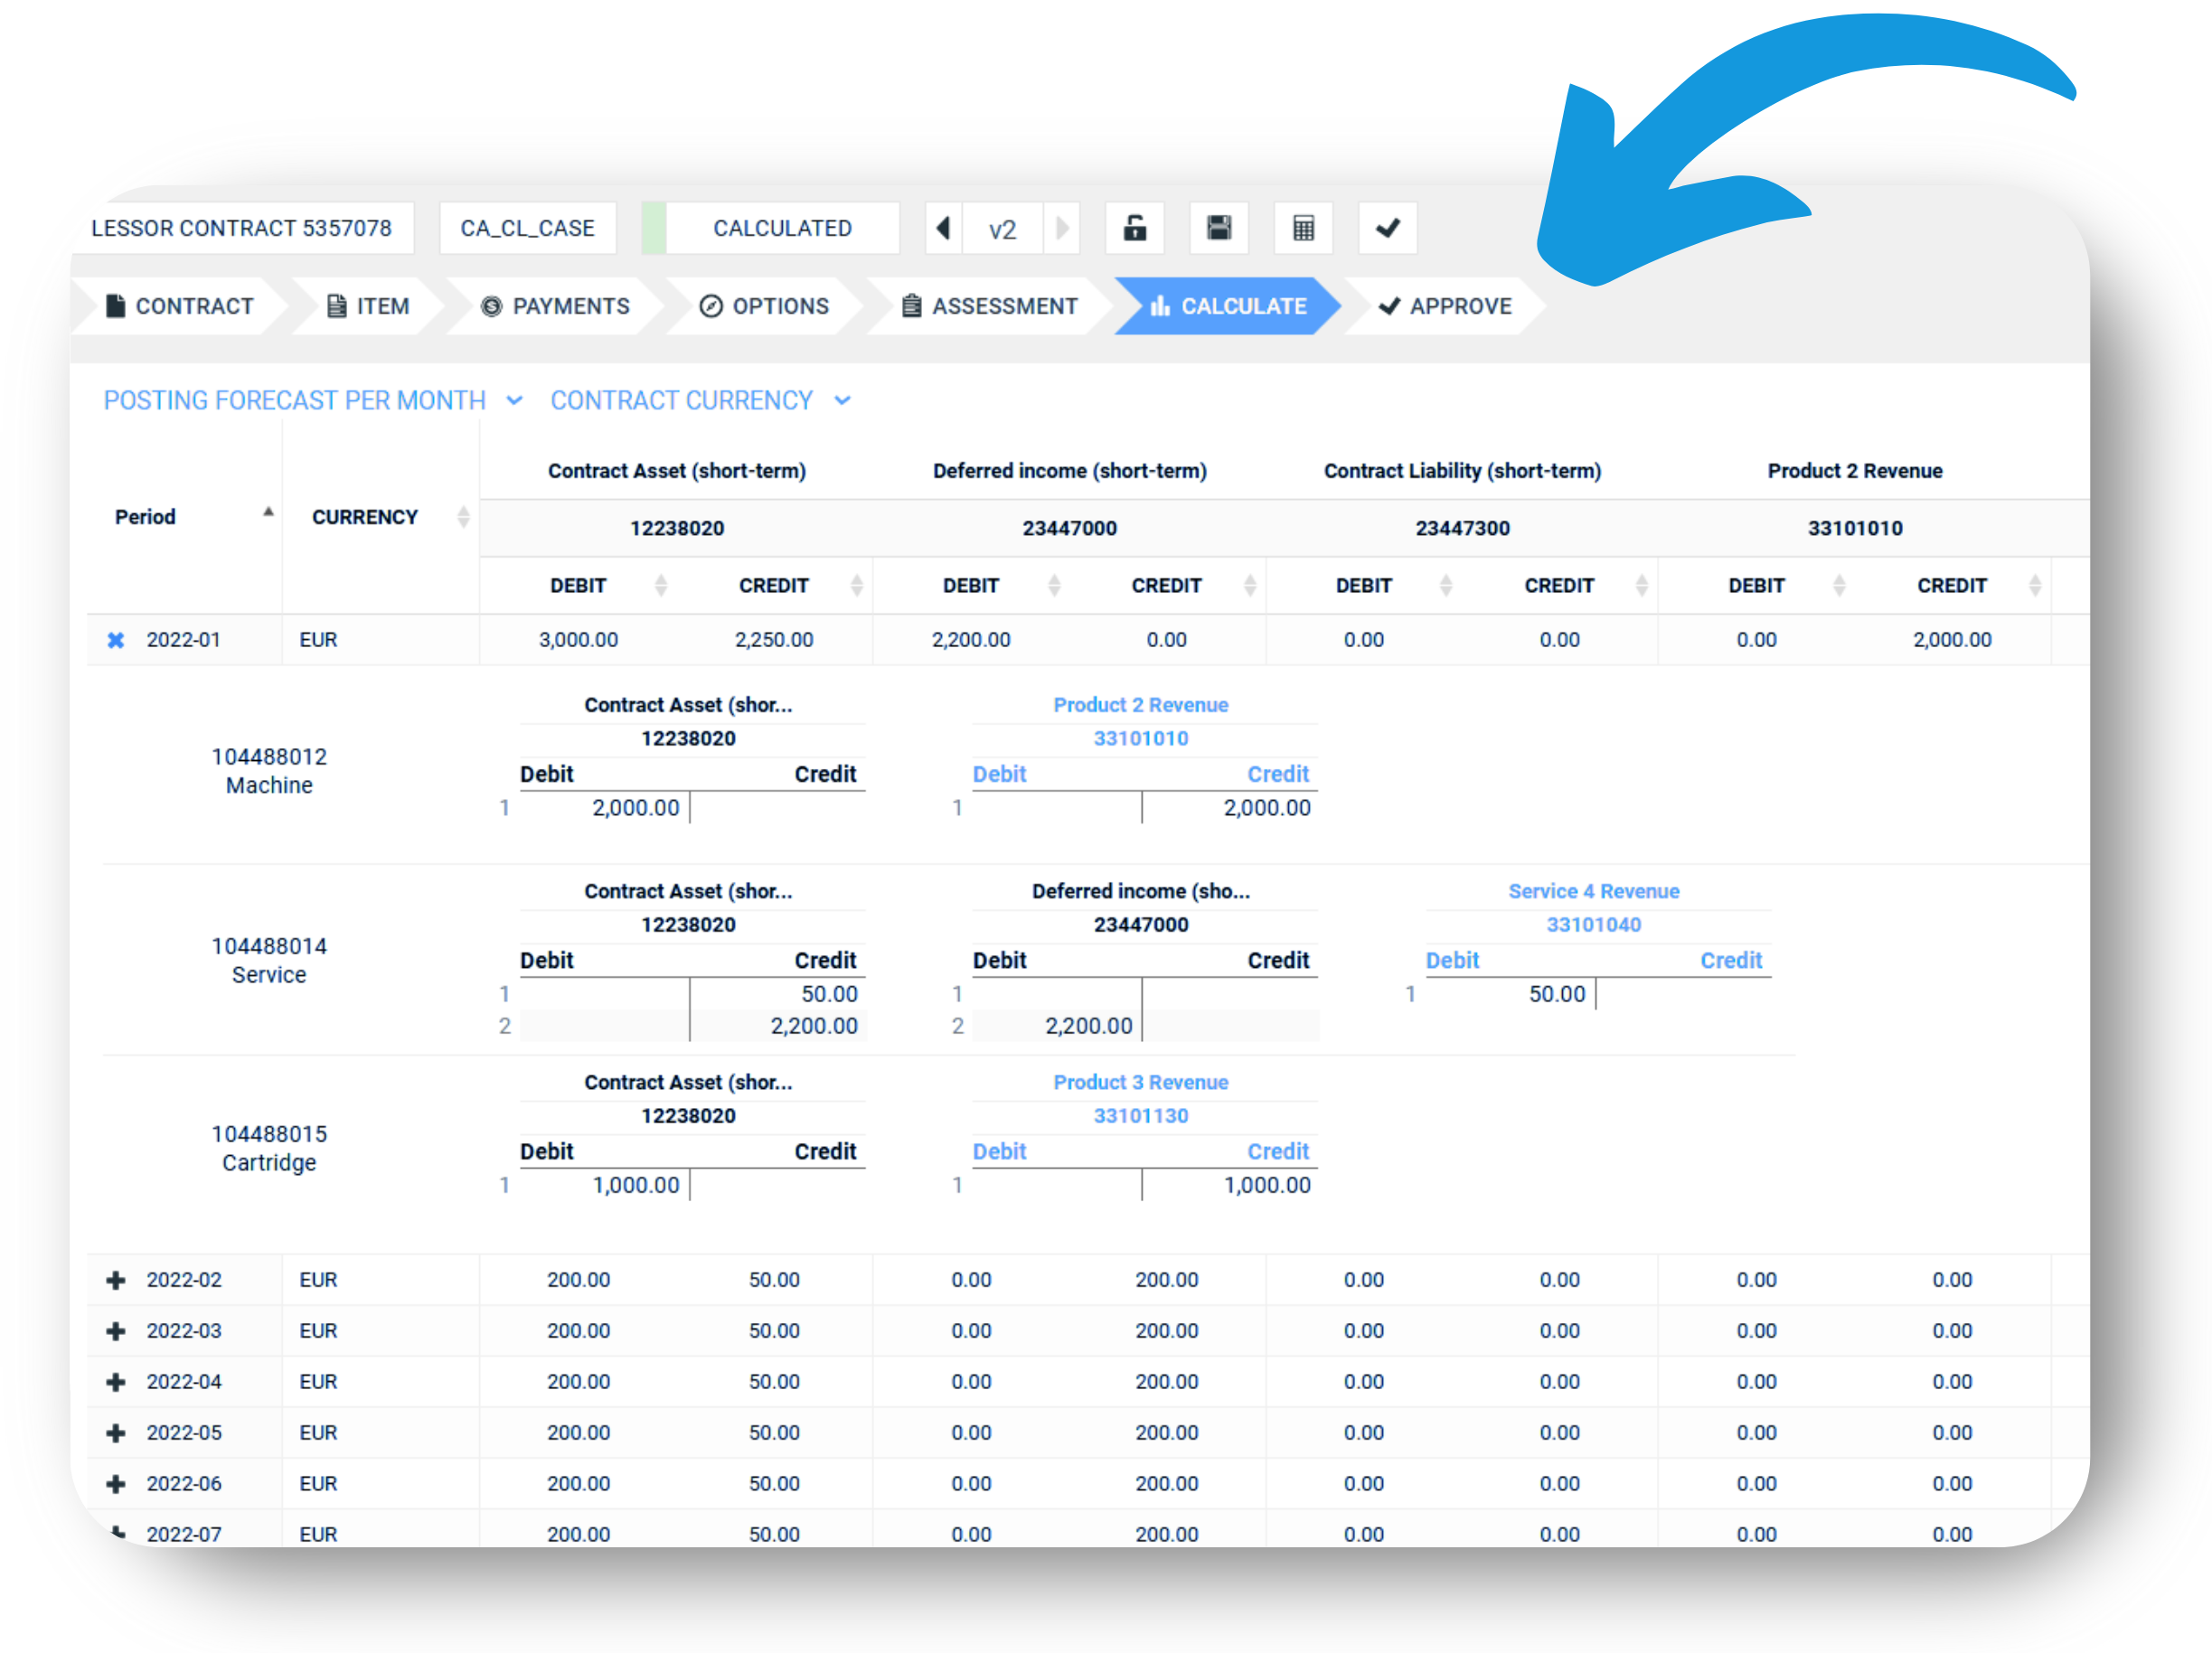Viewport: 2212px width, 1653px height.
Task: Expand the 2022-02 period row
Action: (x=116, y=1280)
